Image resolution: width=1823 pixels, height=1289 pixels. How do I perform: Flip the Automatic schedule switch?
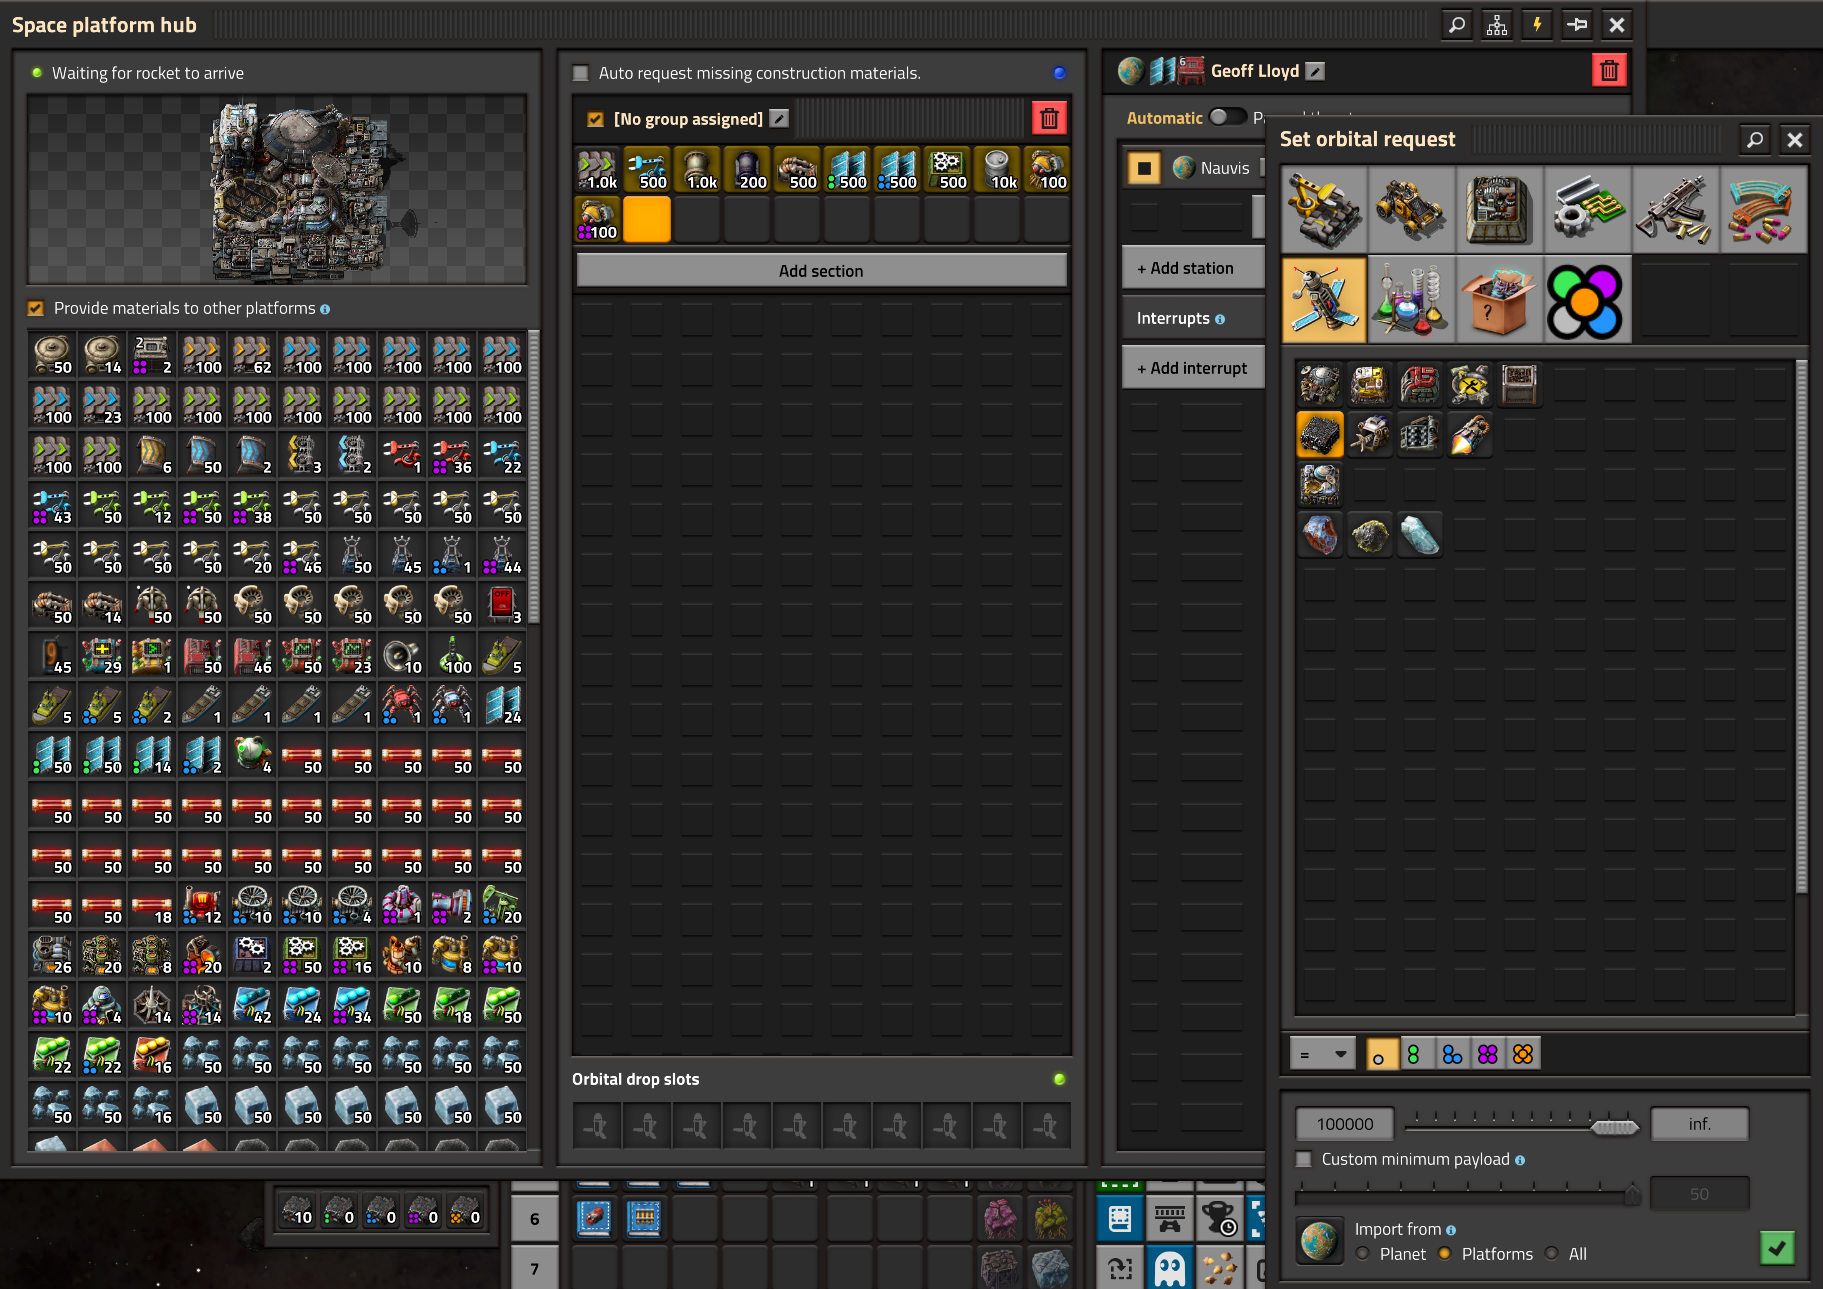[1227, 117]
